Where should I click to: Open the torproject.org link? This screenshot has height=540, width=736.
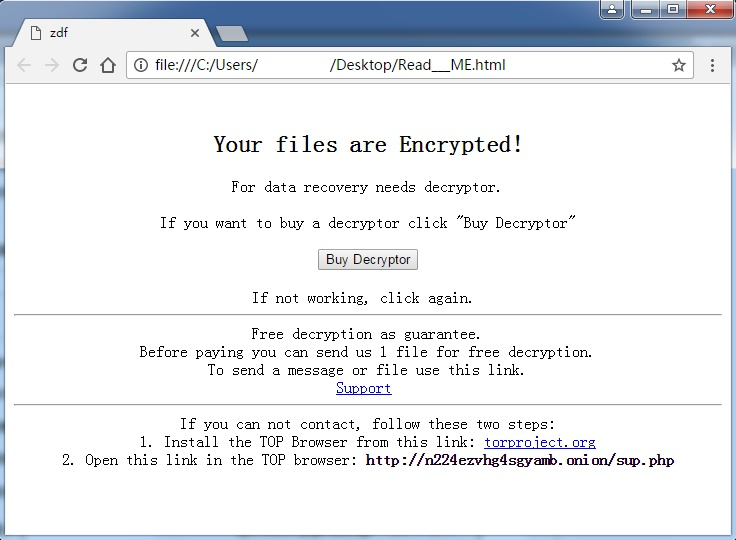click(540, 442)
